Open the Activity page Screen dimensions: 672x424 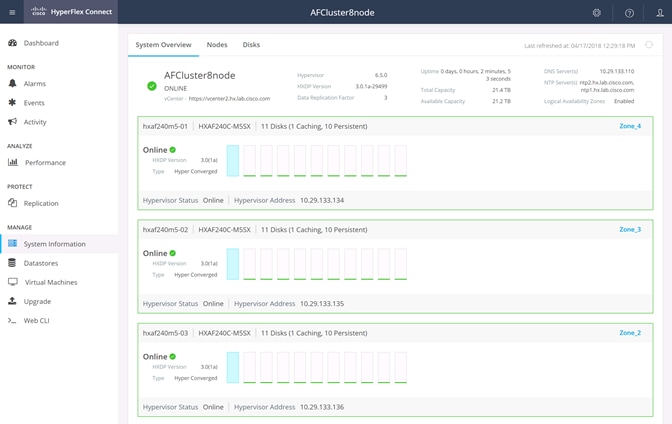click(35, 122)
